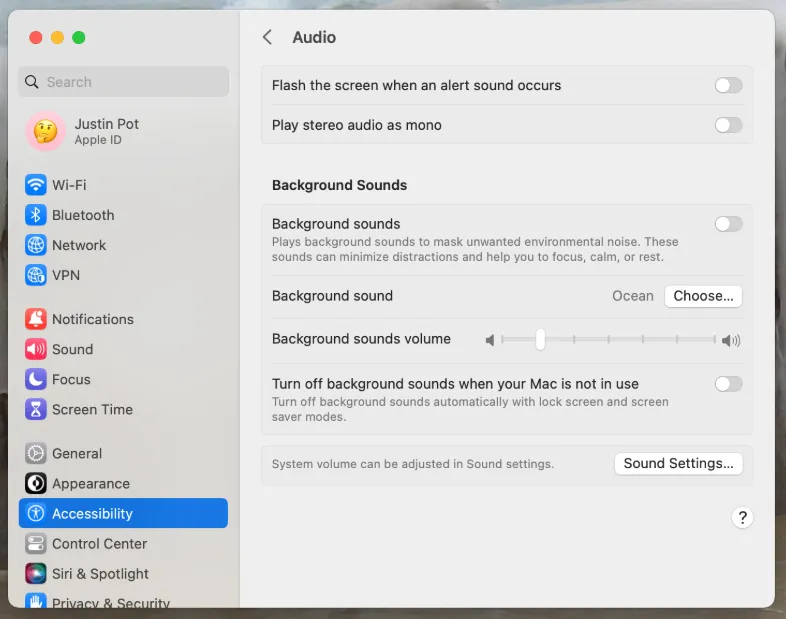Click the search magnifier icon
This screenshot has height=619, width=786.
pos(32,82)
